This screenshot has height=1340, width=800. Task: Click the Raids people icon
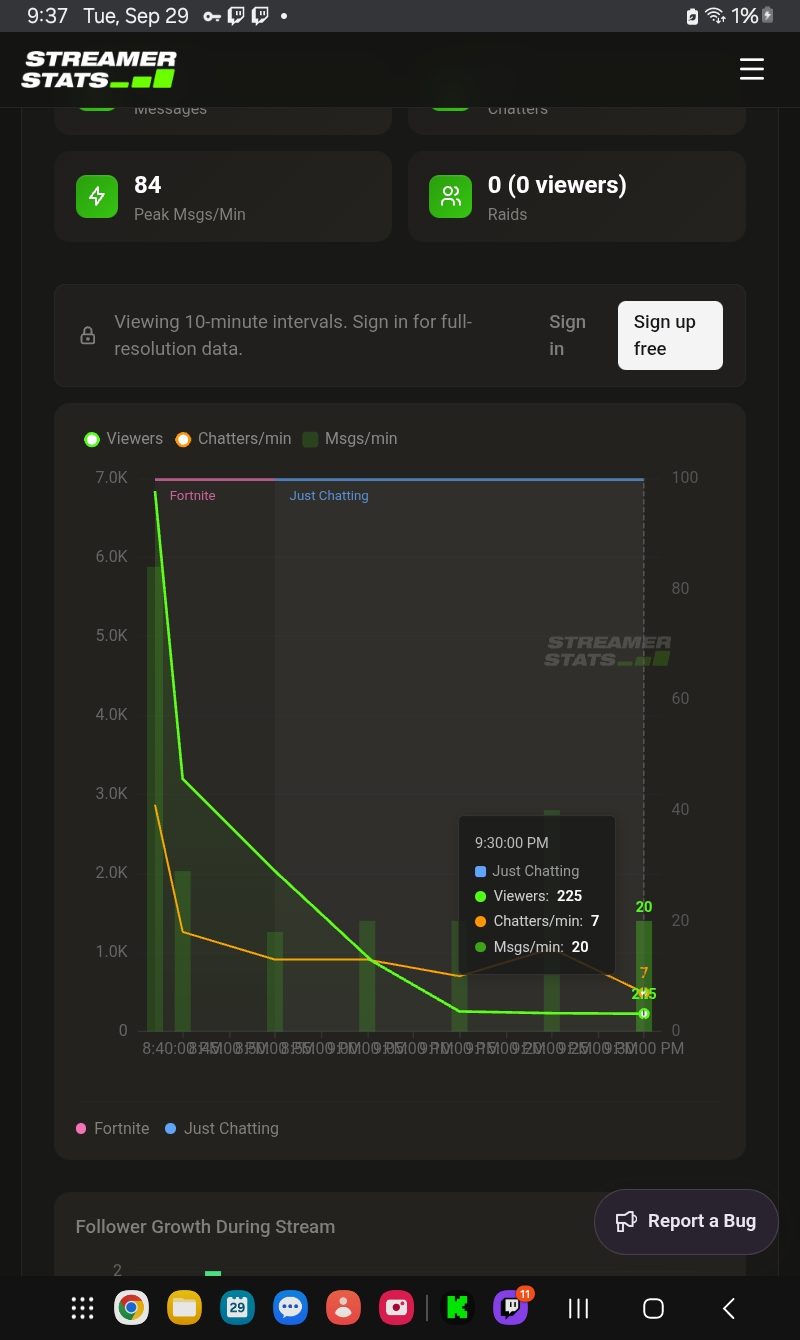point(450,196)
